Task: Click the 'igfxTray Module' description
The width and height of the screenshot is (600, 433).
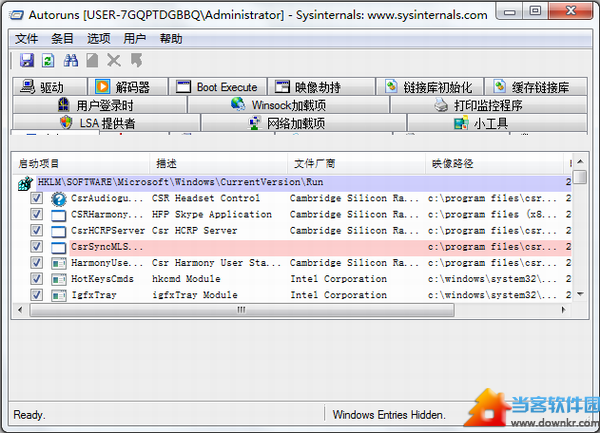Action: pos(195,295)
